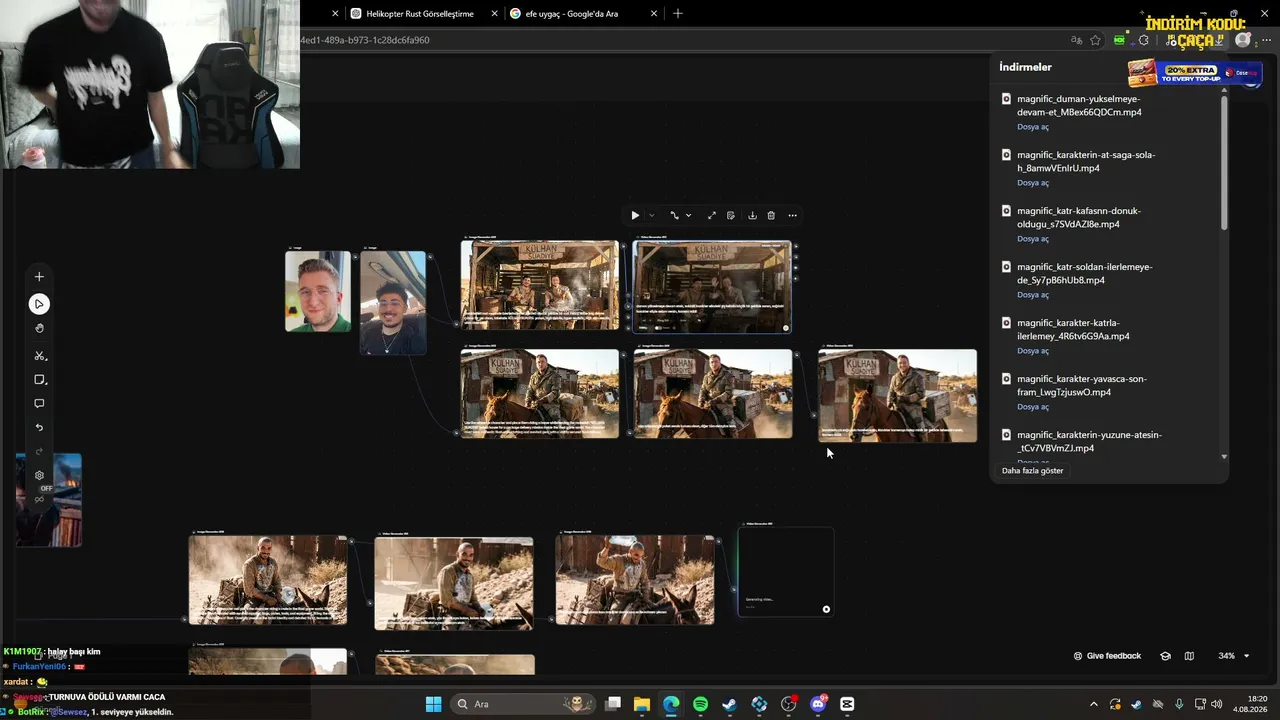1280x720 pixels.
Task: Open Discord from taskbar
Action: click(x=818, y=704)
